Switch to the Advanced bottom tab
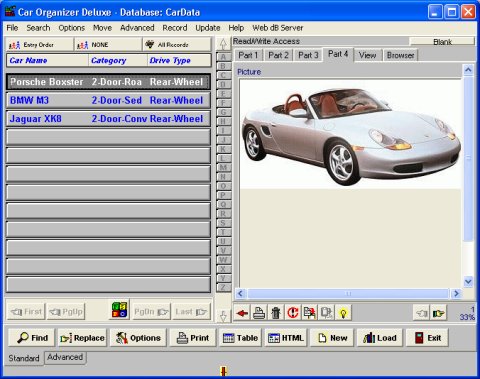 (x=65, y=357)
